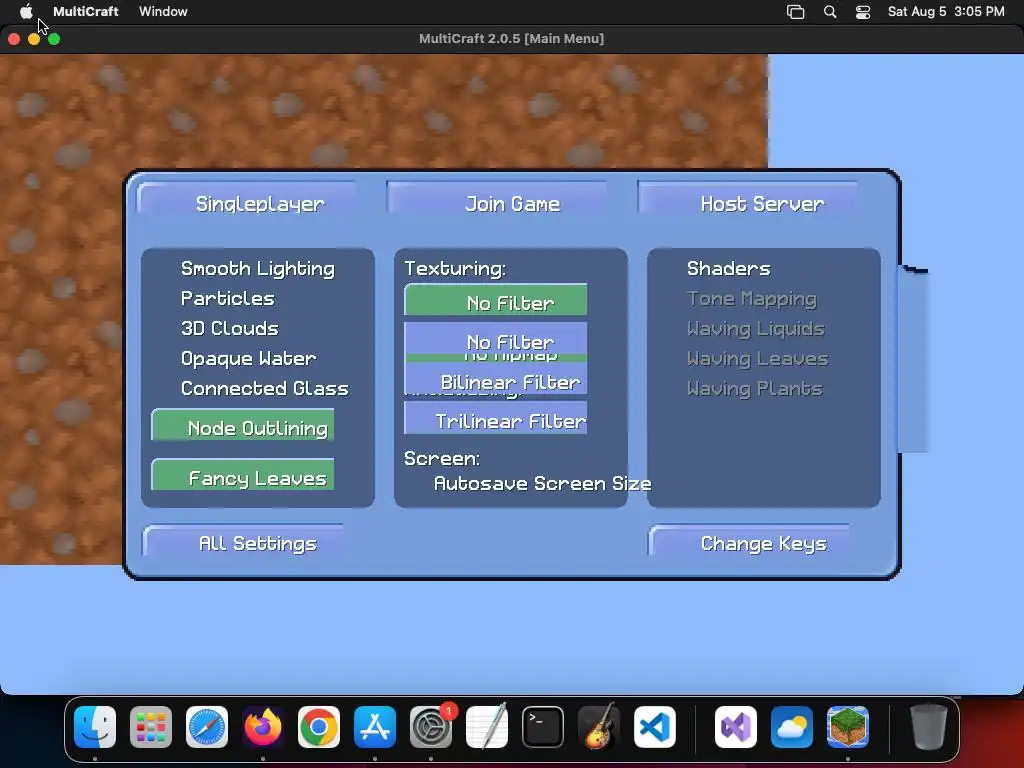Choose No Filter from the open list
This screenshot has height=768, width=1024.
pyautogui.click(x=496, y=338)
